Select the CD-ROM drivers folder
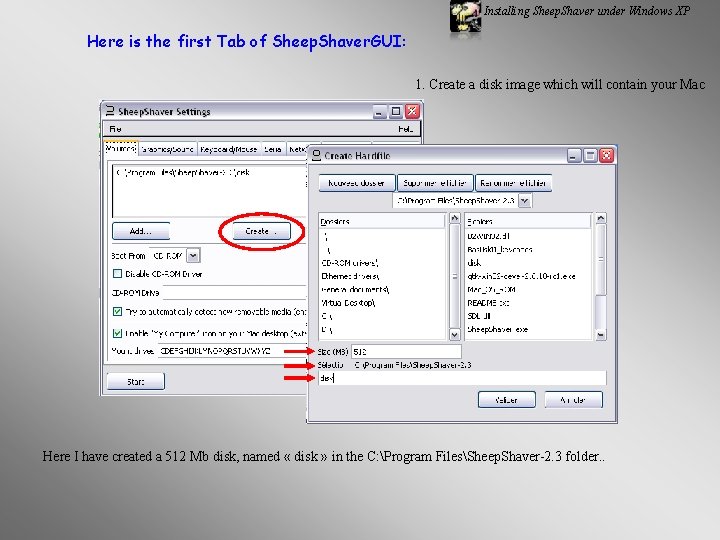 coord(350,263)
